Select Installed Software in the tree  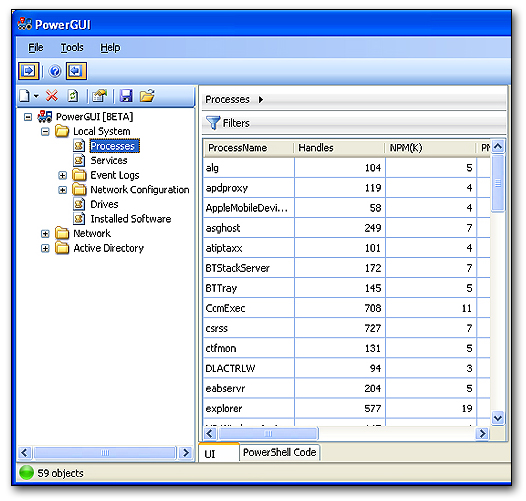(131, 219)
